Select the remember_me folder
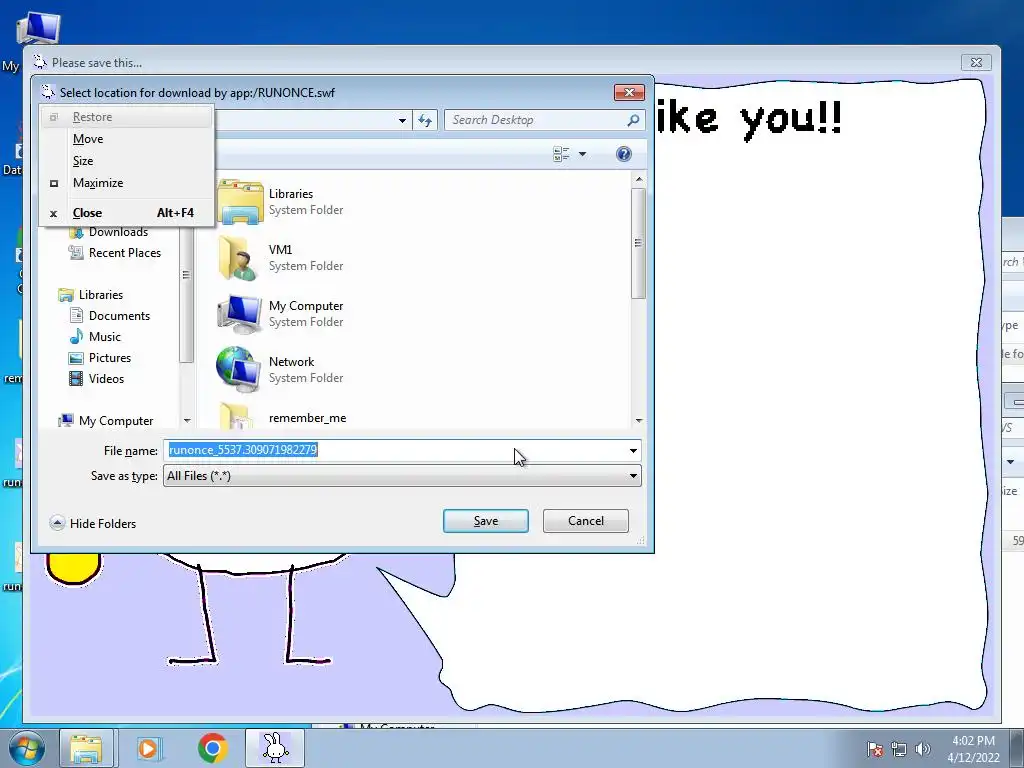This screenshot has height=768, width=1024. pos(282,418)
